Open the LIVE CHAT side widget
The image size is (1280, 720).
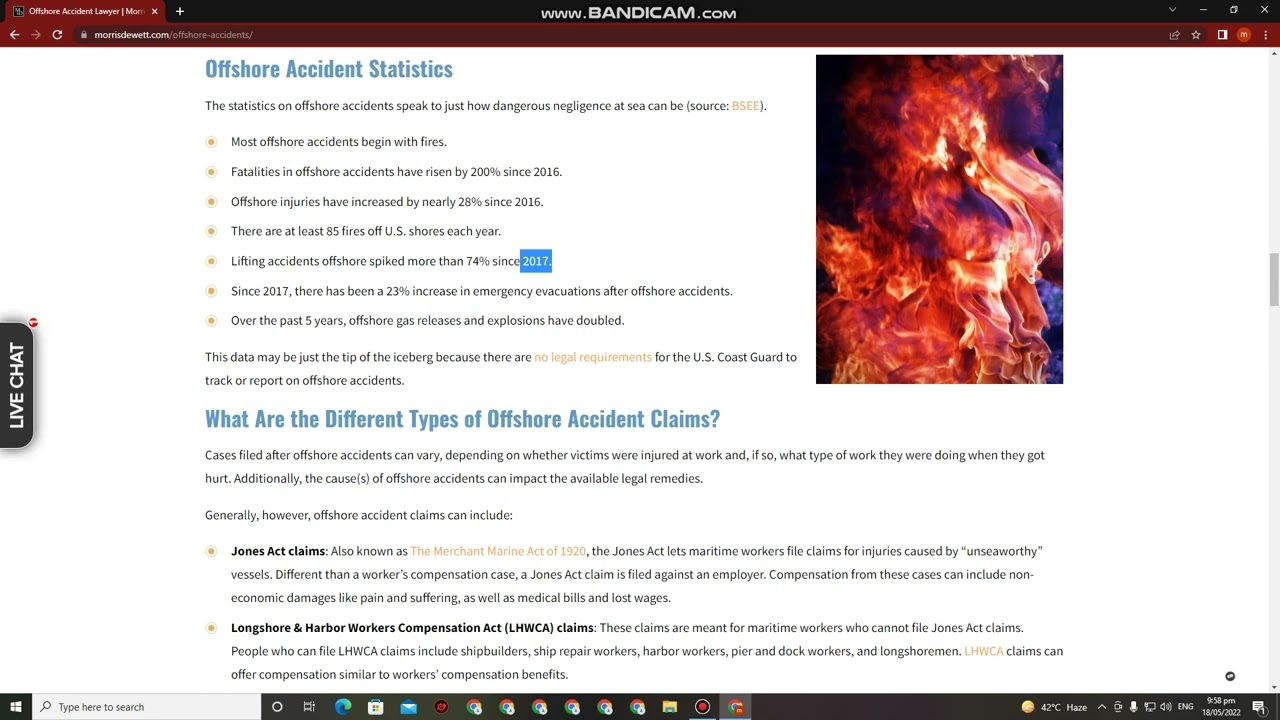(16, 385)
